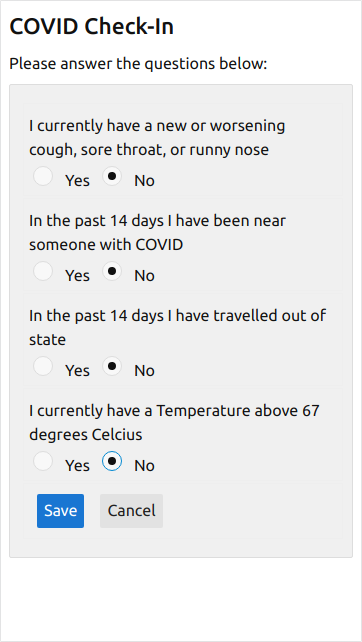The width and height of the screenshot is (362, 642).
Task: Click the COVID Check-In heading
Action: coord(92,27)
